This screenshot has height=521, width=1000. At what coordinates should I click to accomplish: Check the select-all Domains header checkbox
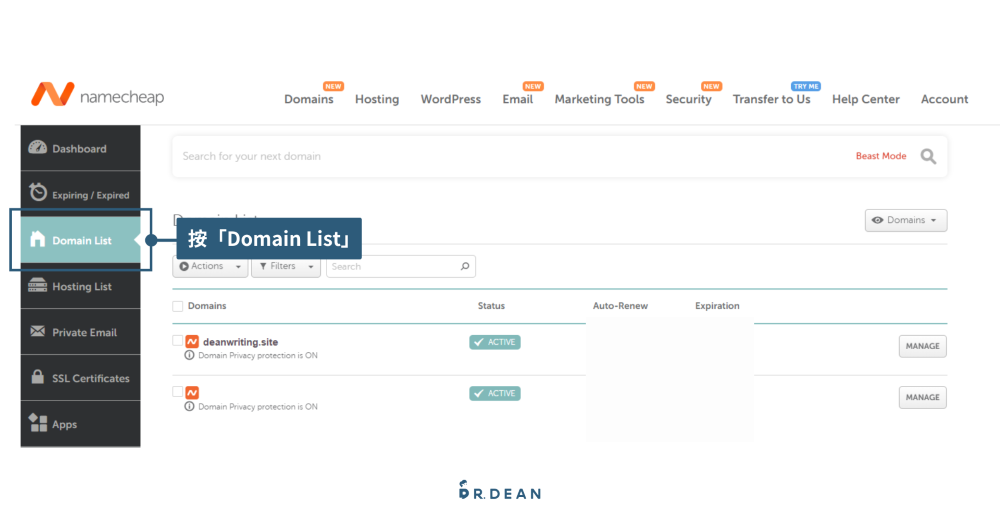click(178, 306)
